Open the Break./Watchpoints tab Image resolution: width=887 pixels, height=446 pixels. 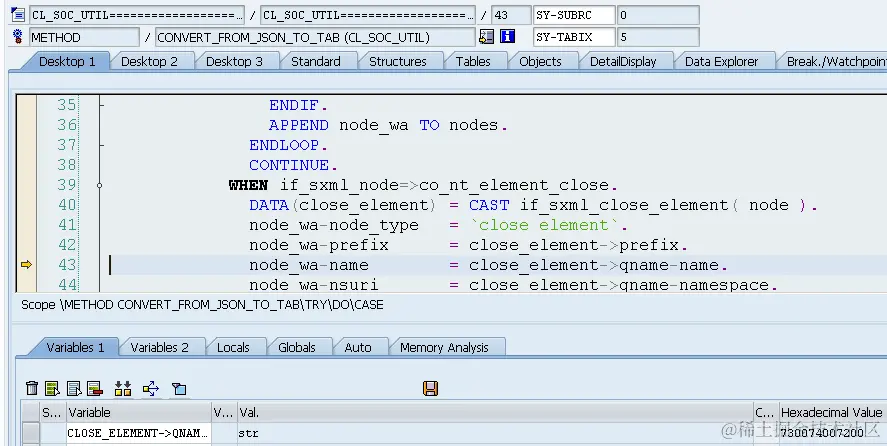836,61
